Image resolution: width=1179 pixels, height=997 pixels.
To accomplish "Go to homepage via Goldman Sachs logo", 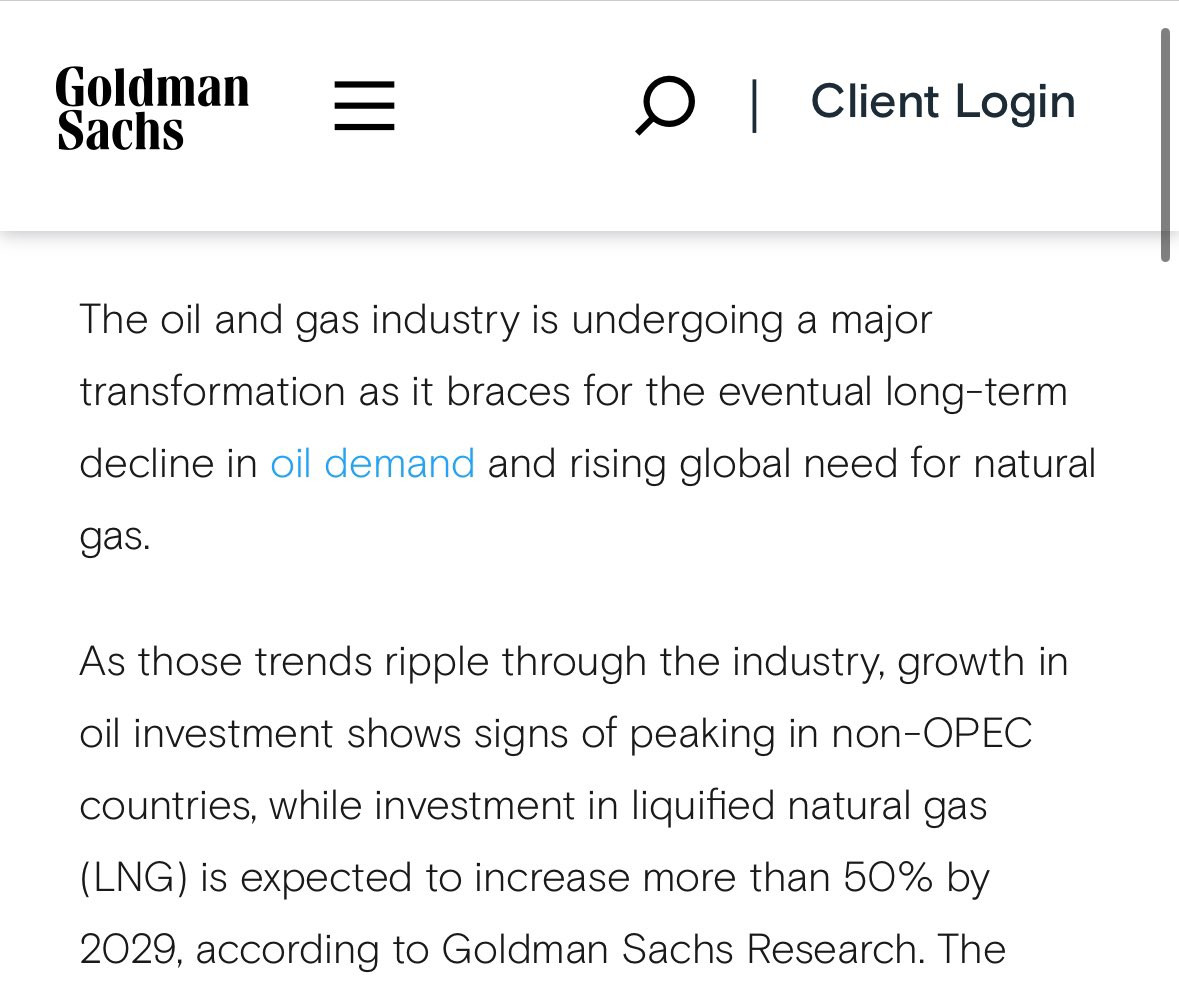I will point(152,108).
